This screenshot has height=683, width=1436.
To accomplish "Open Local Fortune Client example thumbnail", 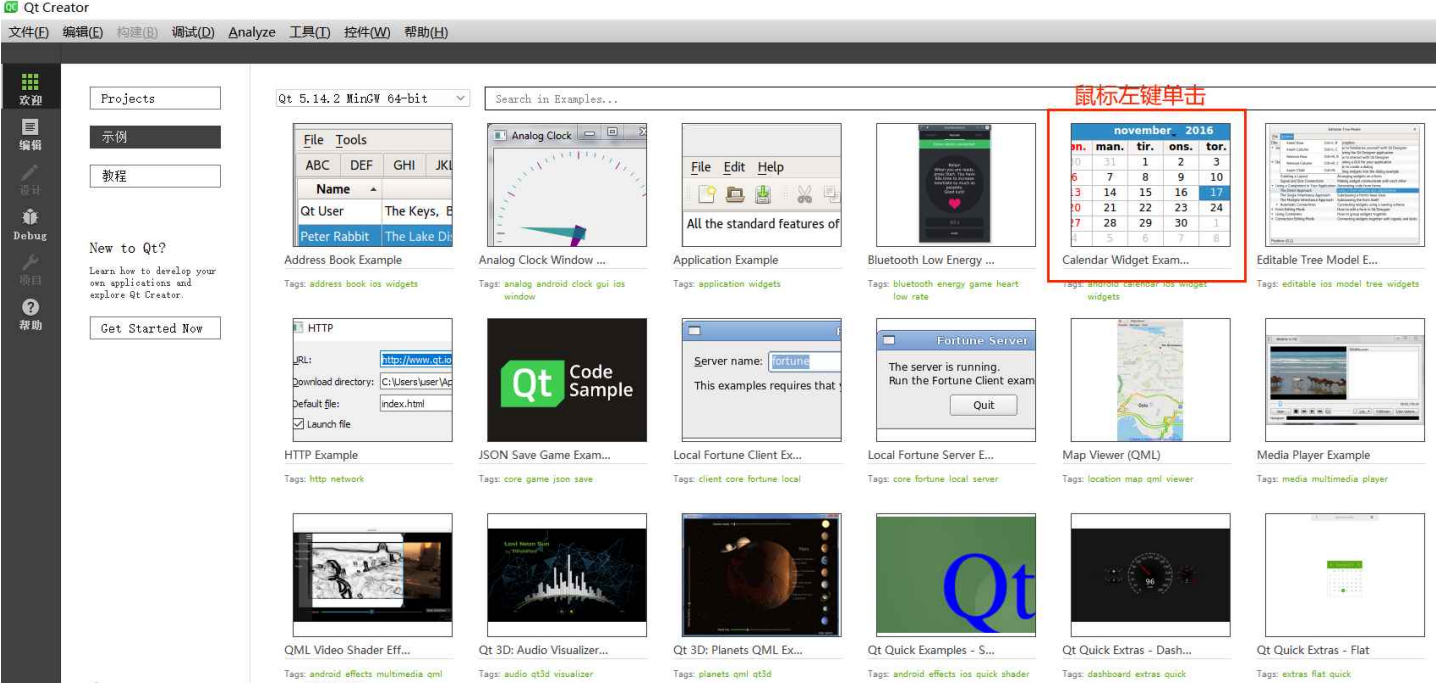I will pos(761,380).
